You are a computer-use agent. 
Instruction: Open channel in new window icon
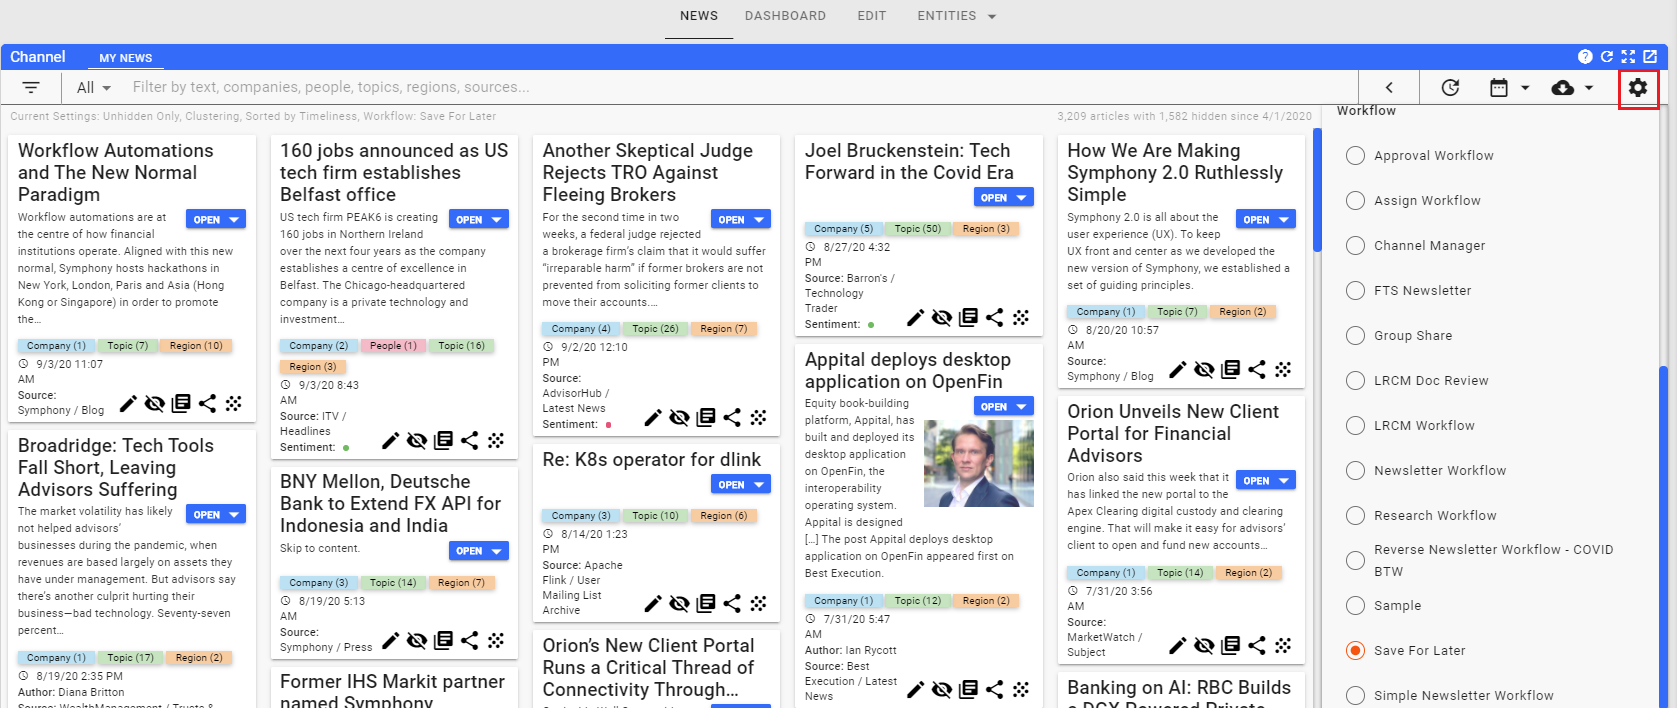(1650, 57)
